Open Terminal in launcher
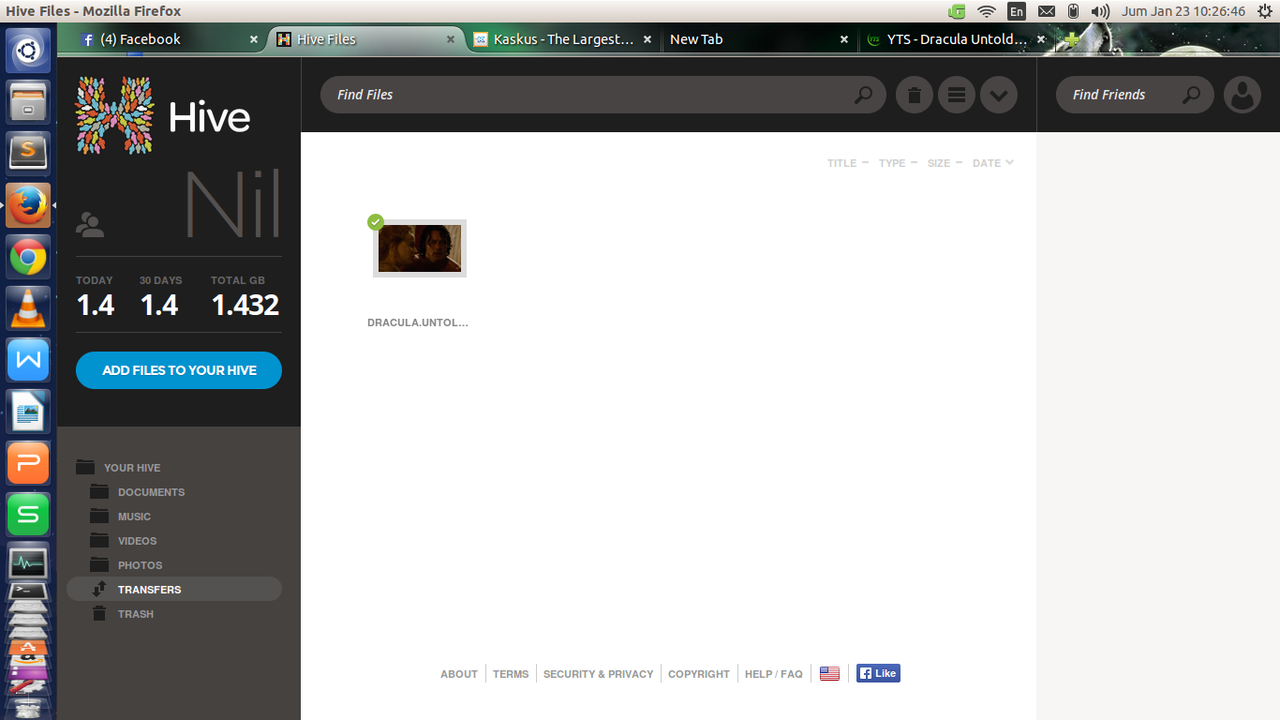The image size is (1280, 720). 28,591
